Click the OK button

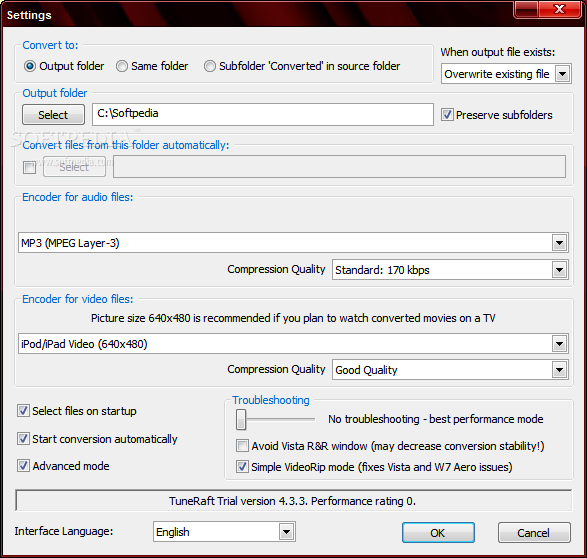click(x=438, y=533)
